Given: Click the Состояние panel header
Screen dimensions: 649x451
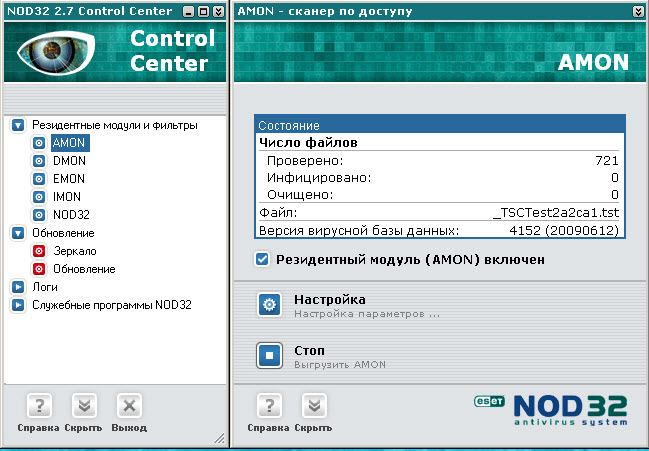Looking at the screenshot, I should [440, 125].
